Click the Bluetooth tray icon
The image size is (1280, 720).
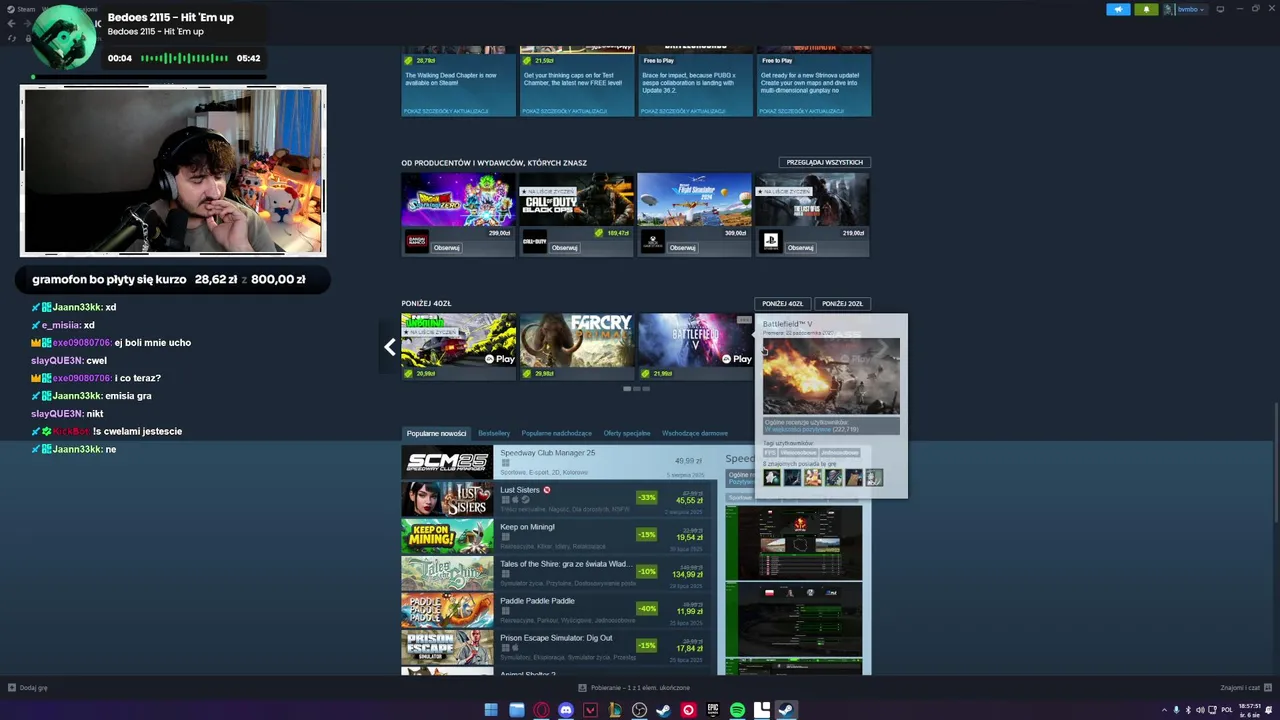point(1188,710)
